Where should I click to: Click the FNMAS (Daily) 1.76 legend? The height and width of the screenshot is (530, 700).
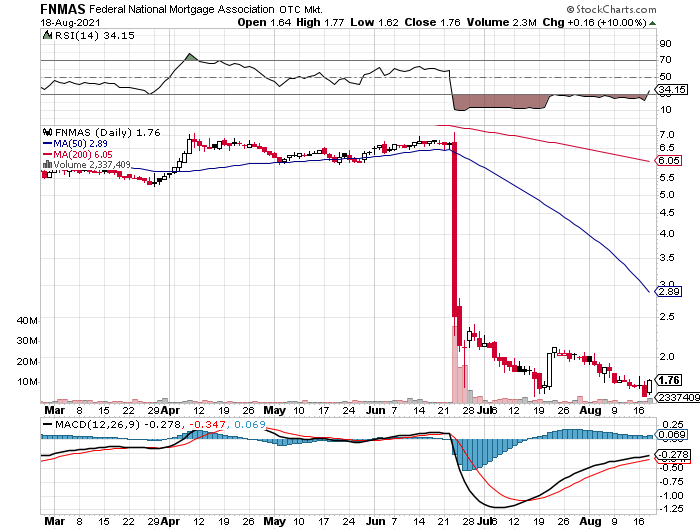click(107, 133)
